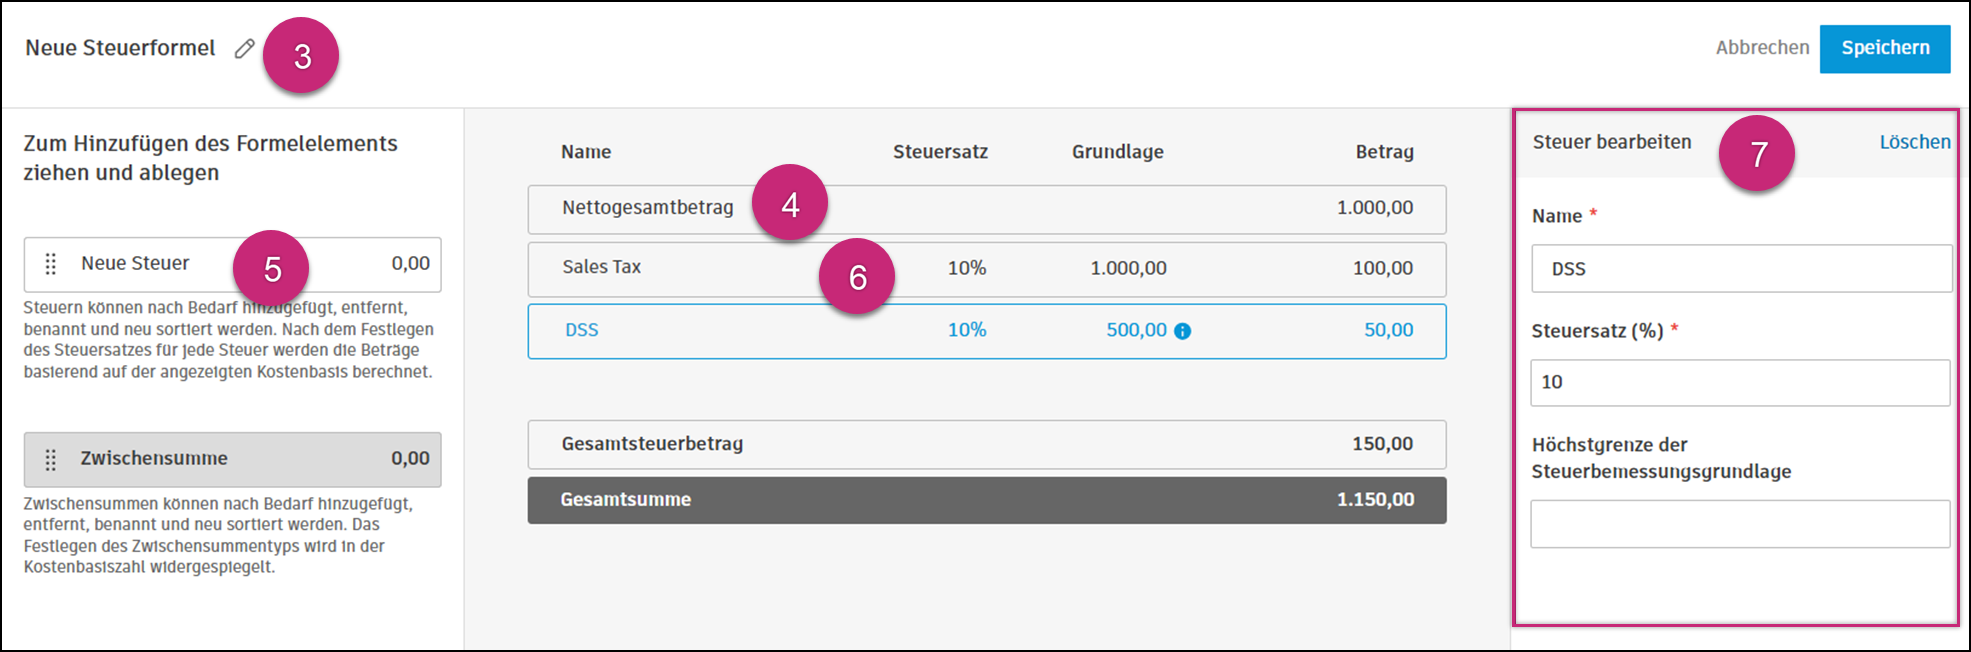Click the drag handle on Neue Steuer
This screenshot has width=1971, height=652.
pyautogui.click(x=48, y=264)
